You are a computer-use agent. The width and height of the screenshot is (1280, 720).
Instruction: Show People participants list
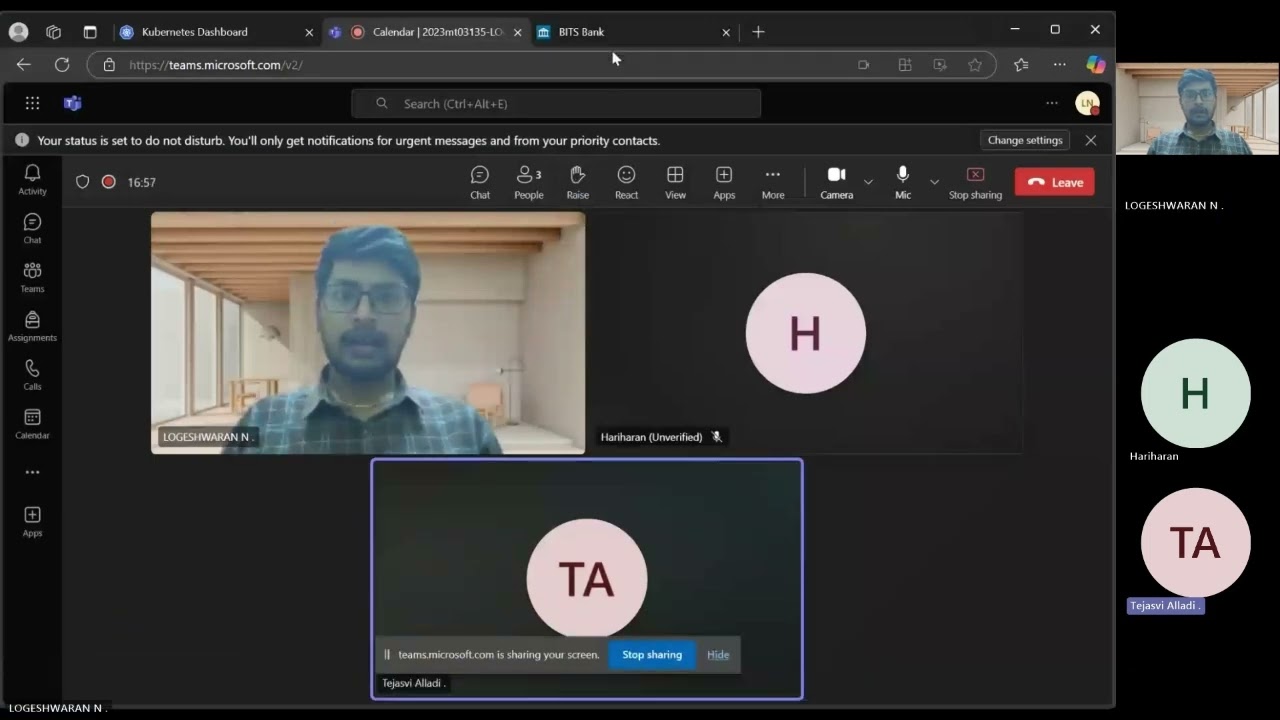(x=529, y=182)
